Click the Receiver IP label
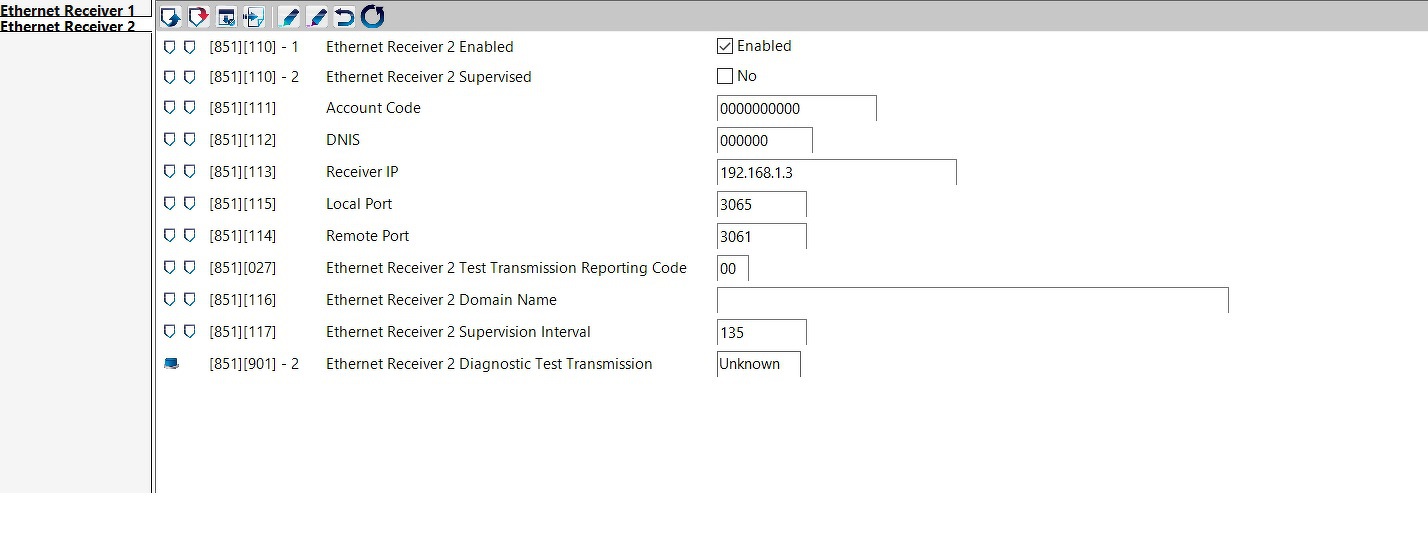The height and width of the screenshot is (542, 1428). coord(362,172)
